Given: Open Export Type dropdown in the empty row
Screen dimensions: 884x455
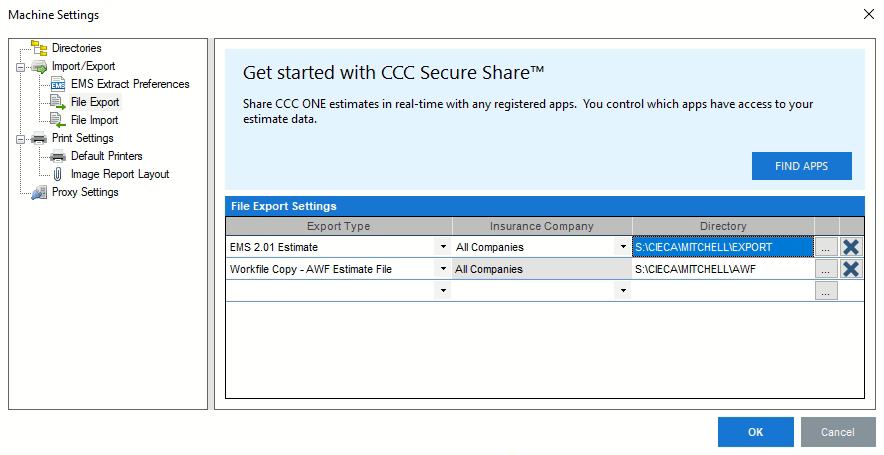Looking at the screenshot, I should (x=443, y=291).
